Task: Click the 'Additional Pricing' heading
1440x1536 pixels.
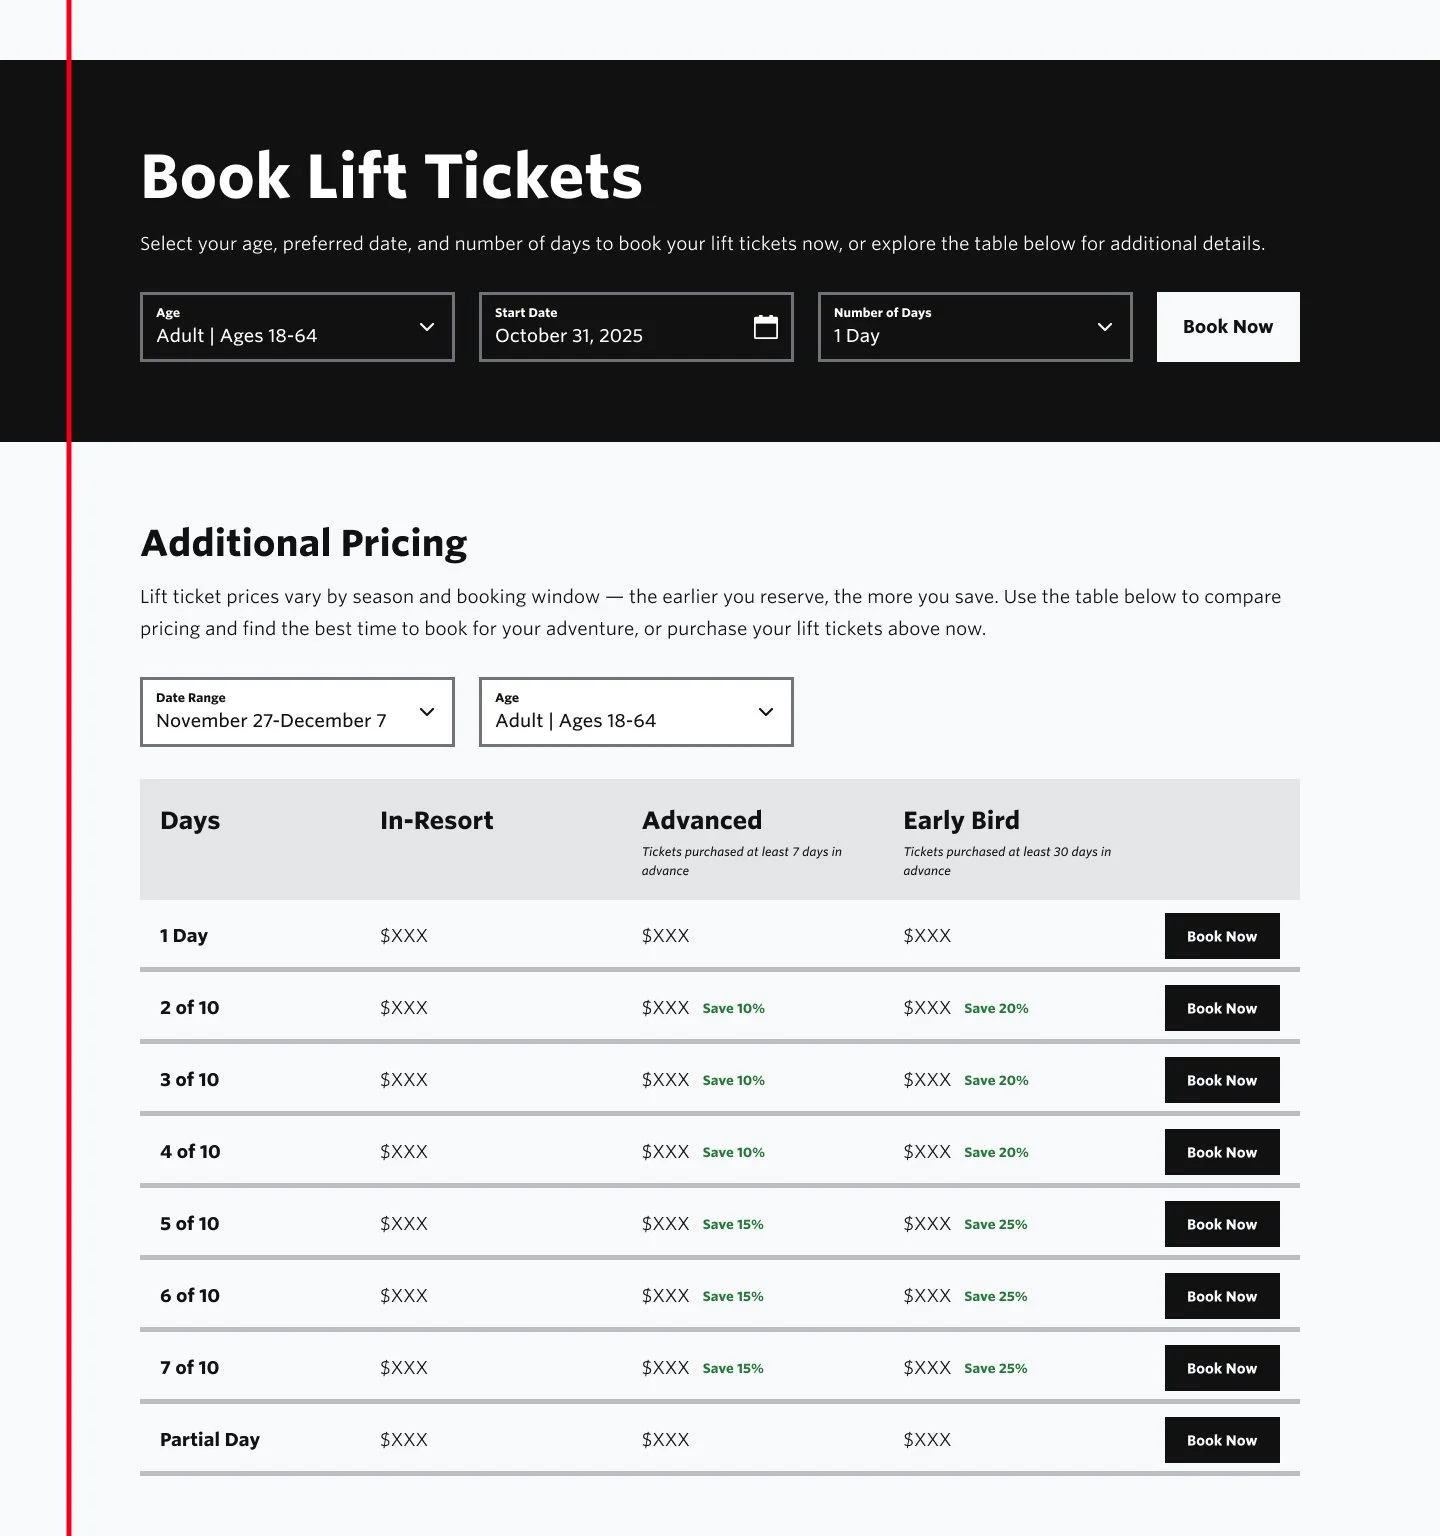Action: 304,543
